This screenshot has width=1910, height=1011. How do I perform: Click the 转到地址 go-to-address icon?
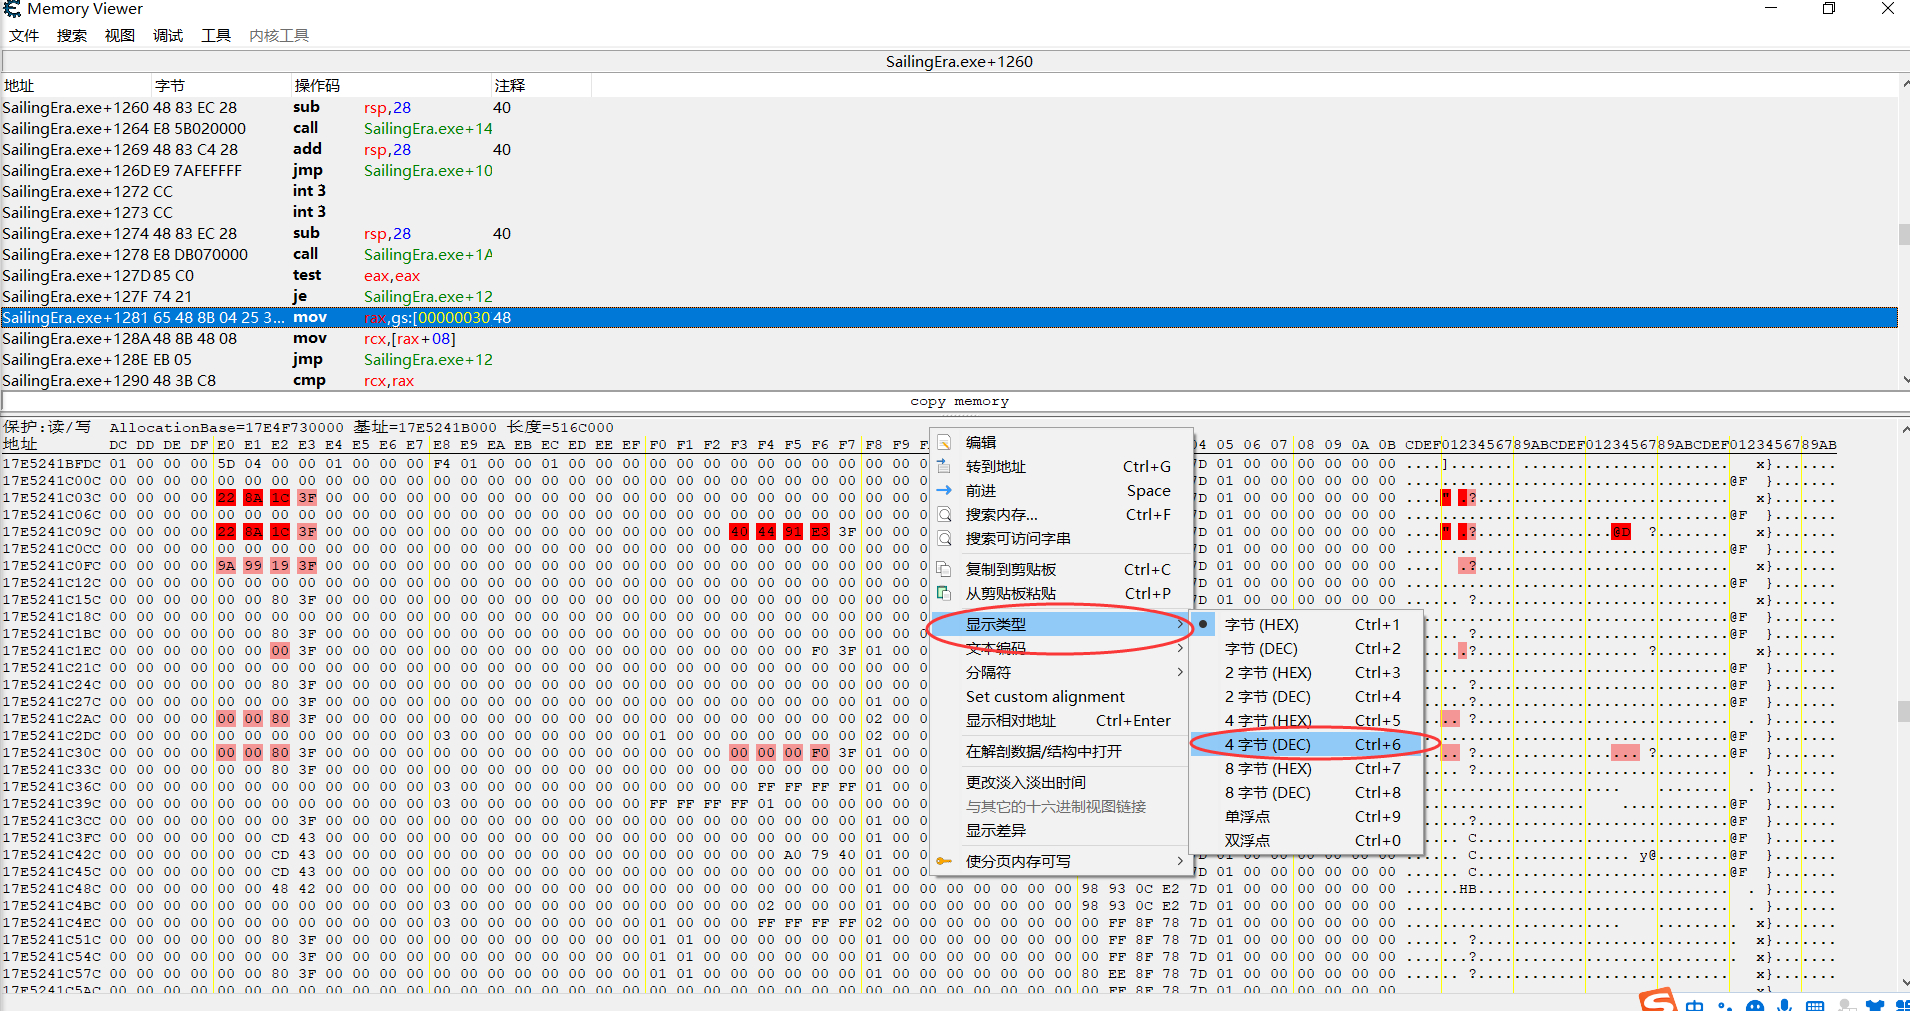944,466
